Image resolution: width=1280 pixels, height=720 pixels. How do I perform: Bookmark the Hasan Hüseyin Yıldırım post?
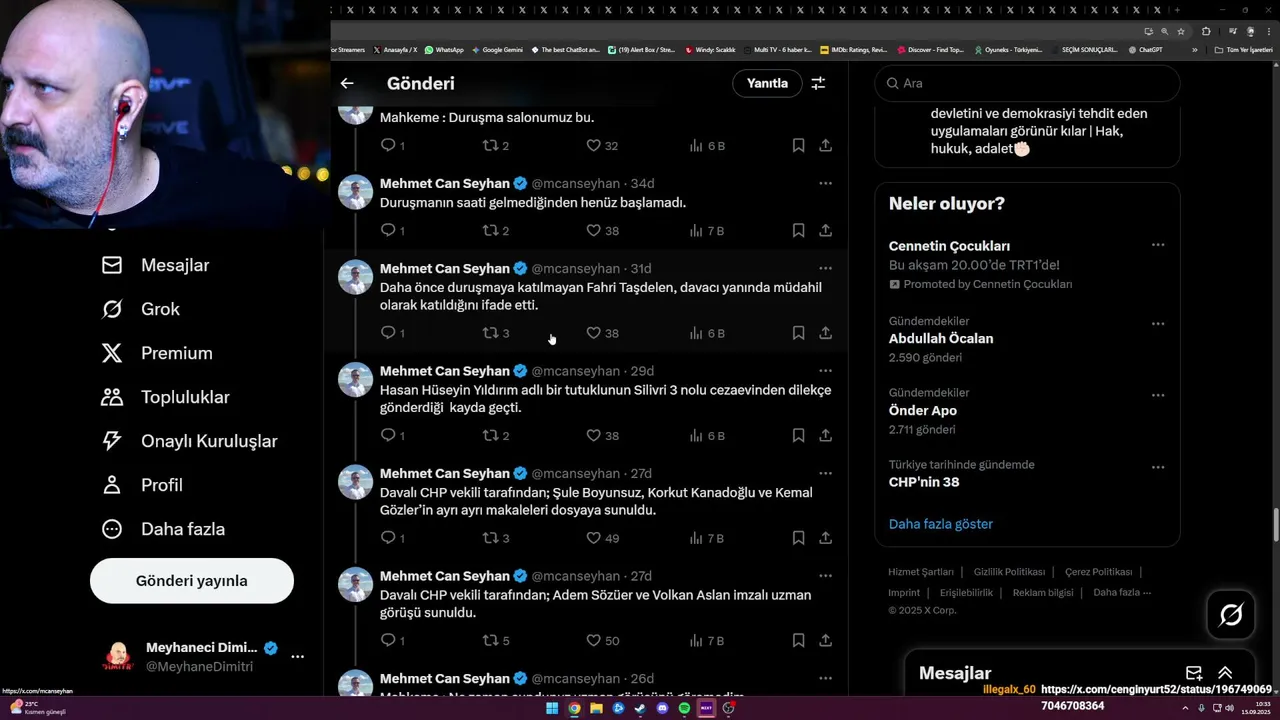point(798,435)
